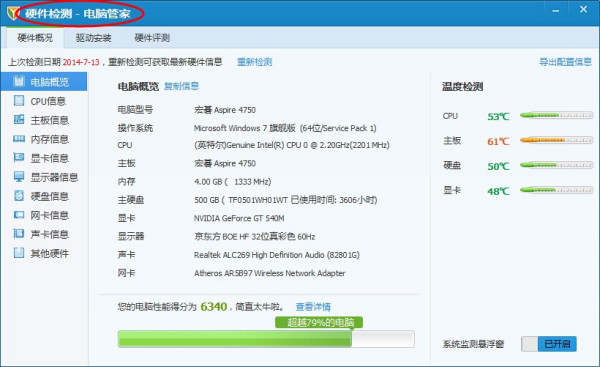Screen dimensions: 600x367
Task: Click the 53℃ CPU temperature reading
Action: pyautogui.click(x=498, y=116)
